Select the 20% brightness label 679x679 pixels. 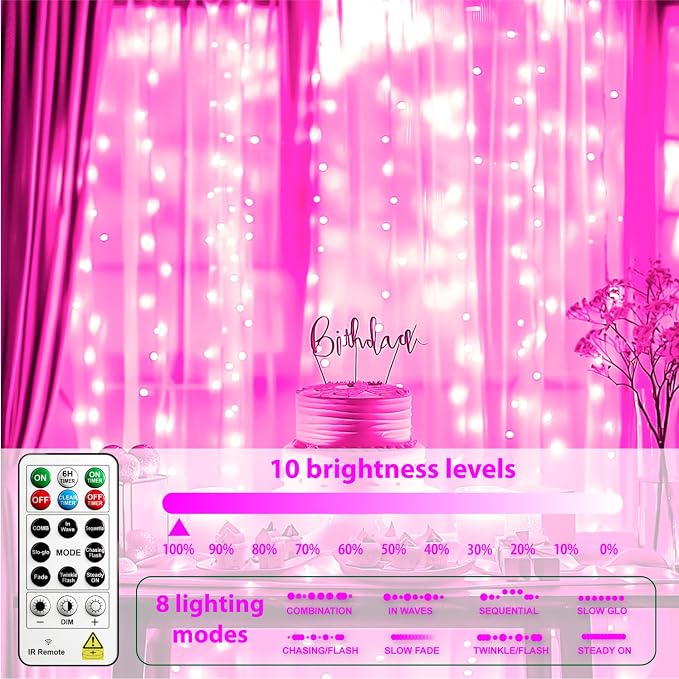click(523, 549)
